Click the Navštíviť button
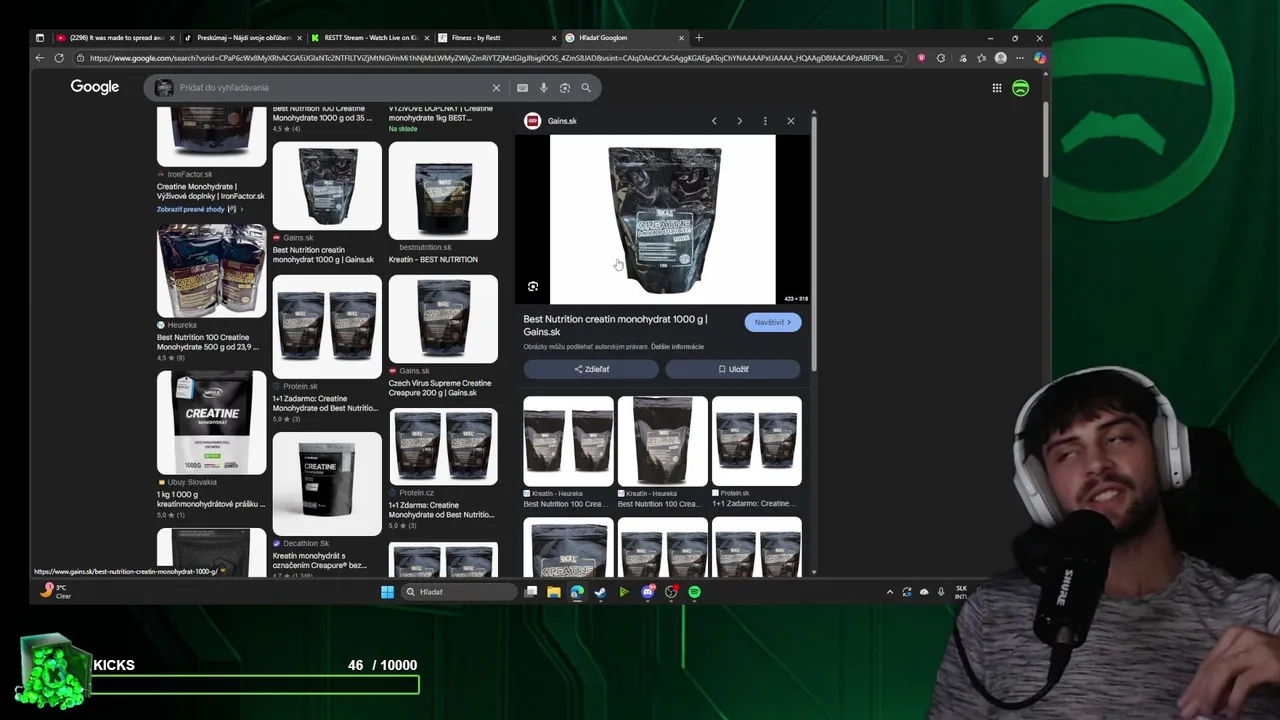Image resolution: width=1280 pixels, height=720 pixels. click(772, 322)
